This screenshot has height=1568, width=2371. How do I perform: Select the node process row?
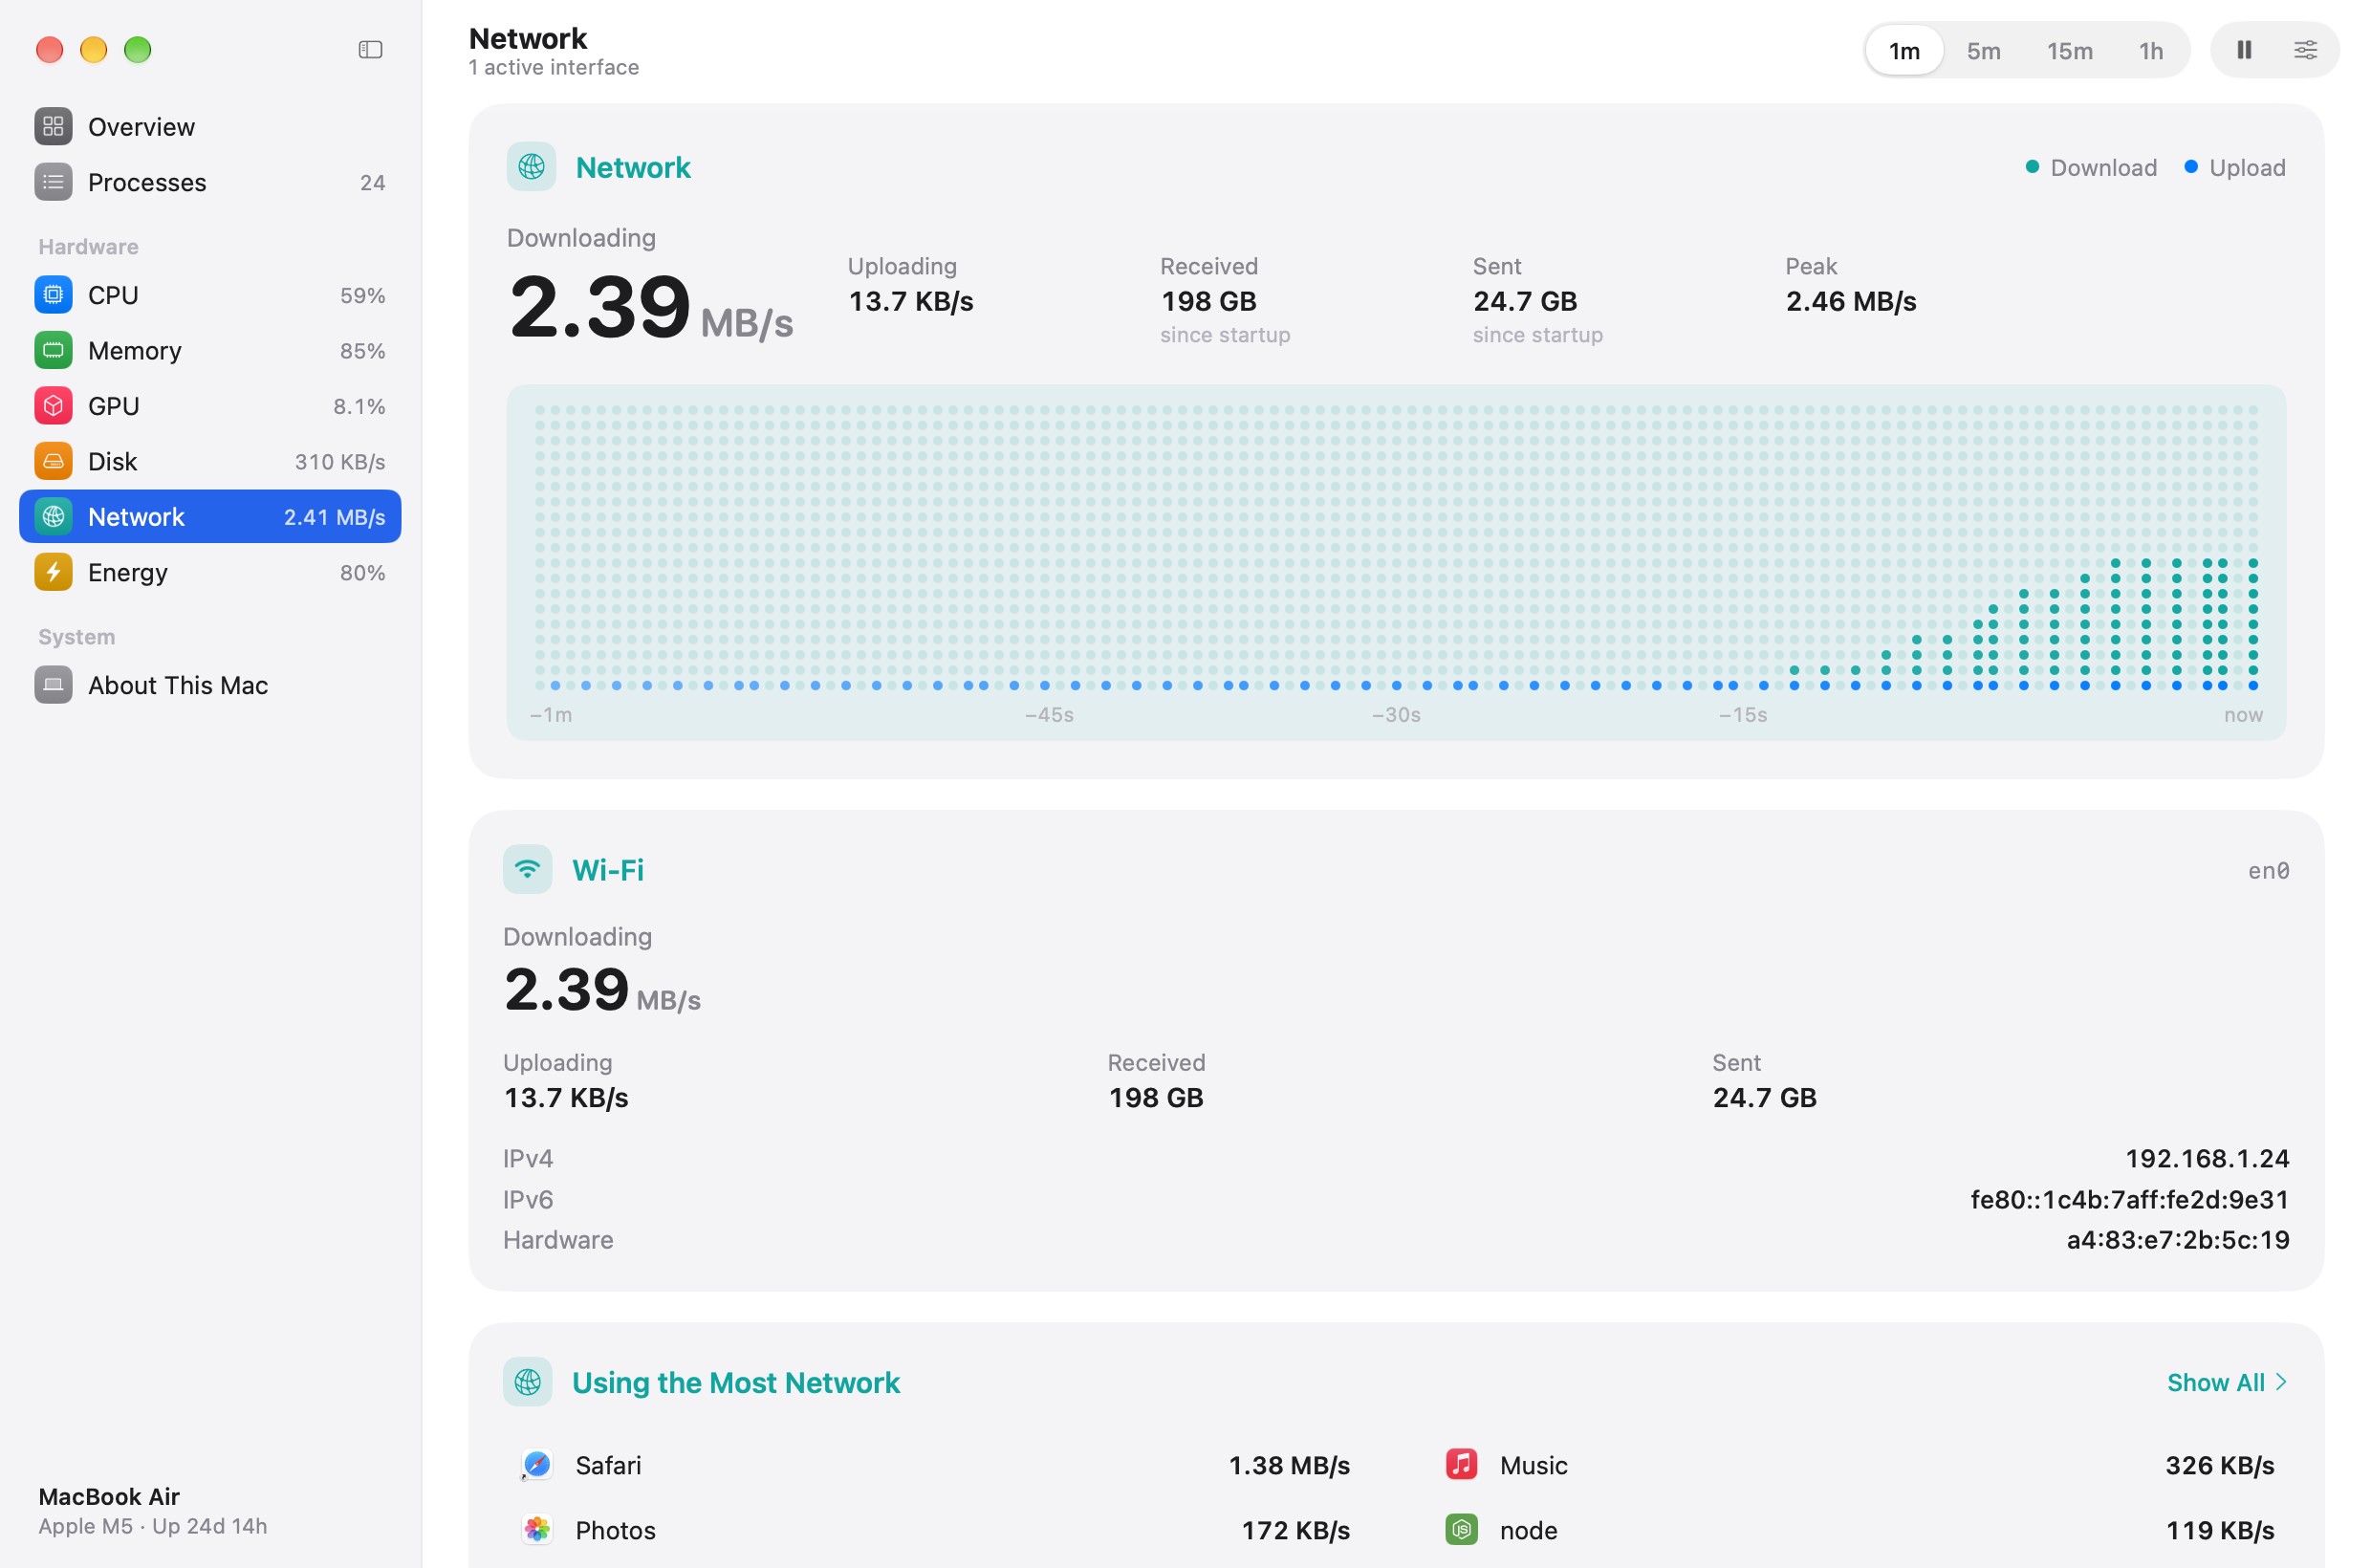click(1859, 1530)
